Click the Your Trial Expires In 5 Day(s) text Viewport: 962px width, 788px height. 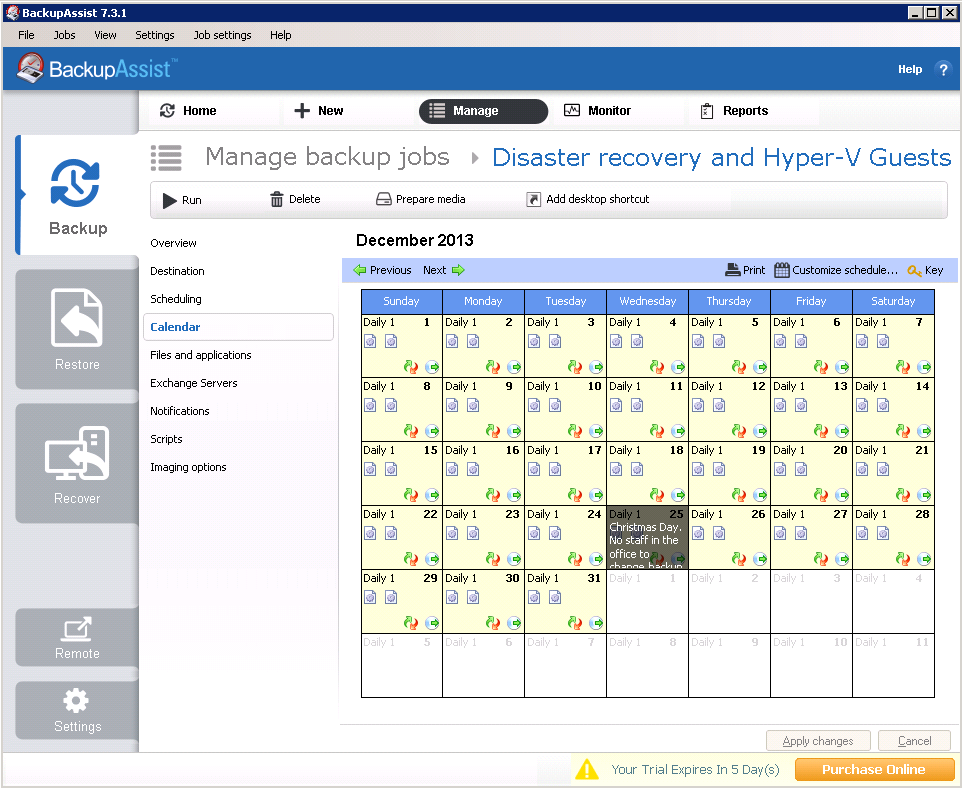[x=695, y=770]
